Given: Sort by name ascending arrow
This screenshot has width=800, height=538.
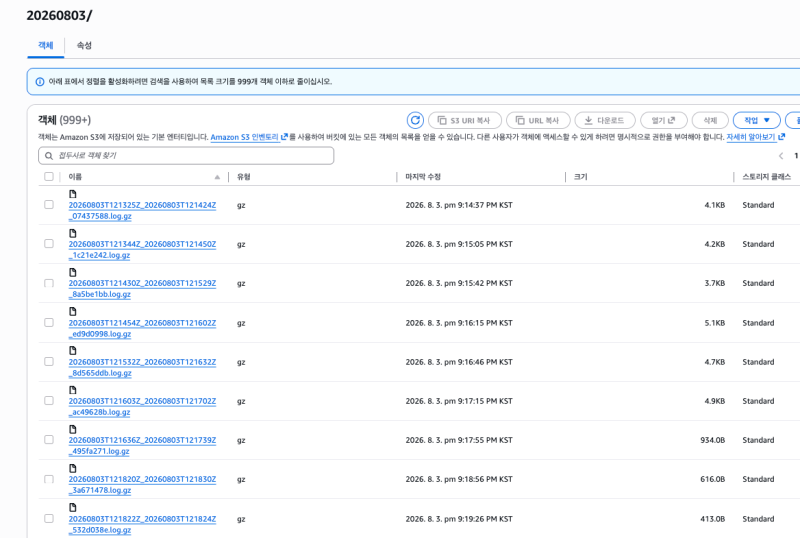Looking at the screenshot, I should (x=217, y=177).
